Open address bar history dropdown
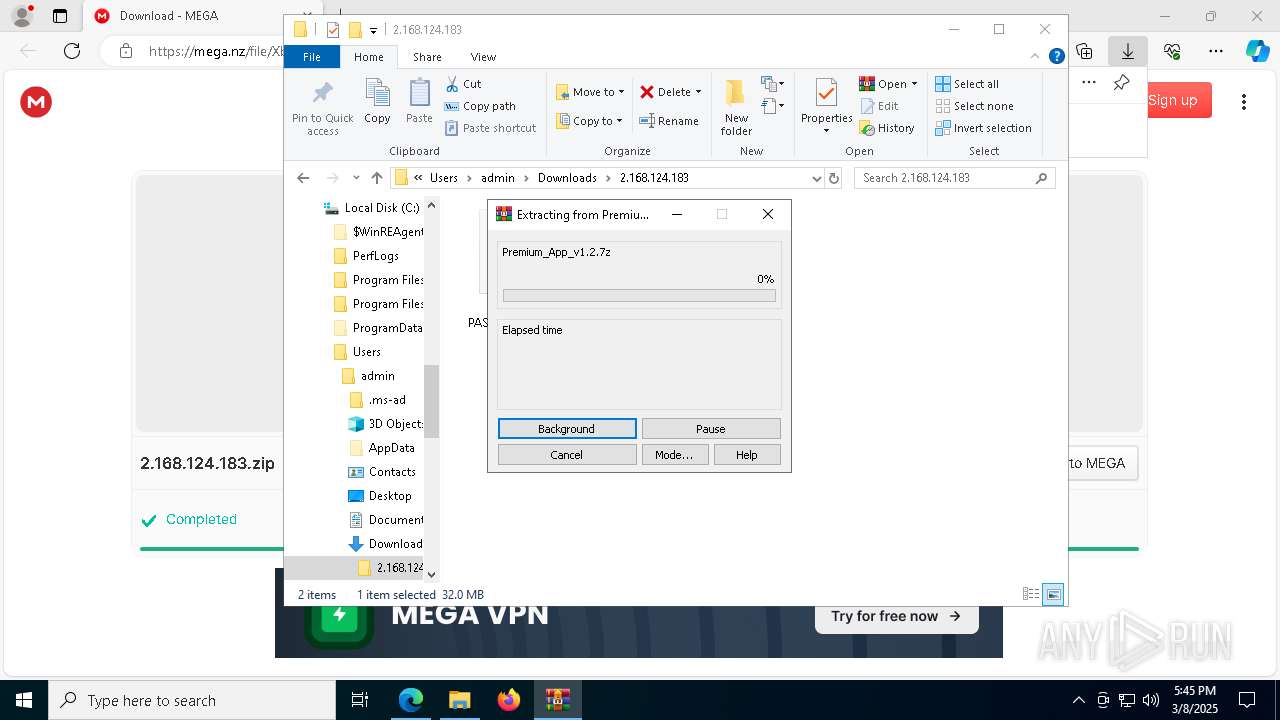 click(x=816, y=178)
